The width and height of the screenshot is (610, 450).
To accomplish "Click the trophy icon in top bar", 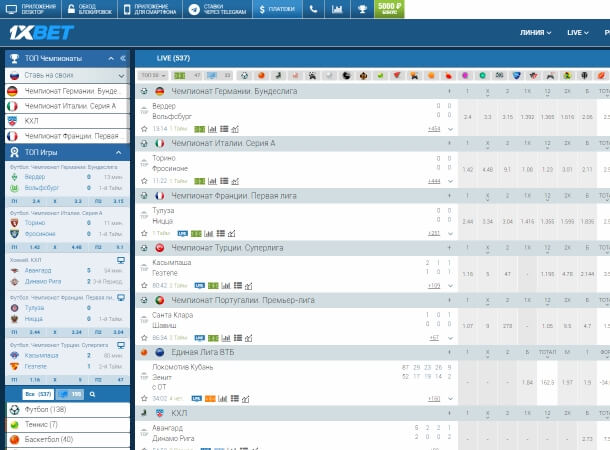I will tap(361, 10).
